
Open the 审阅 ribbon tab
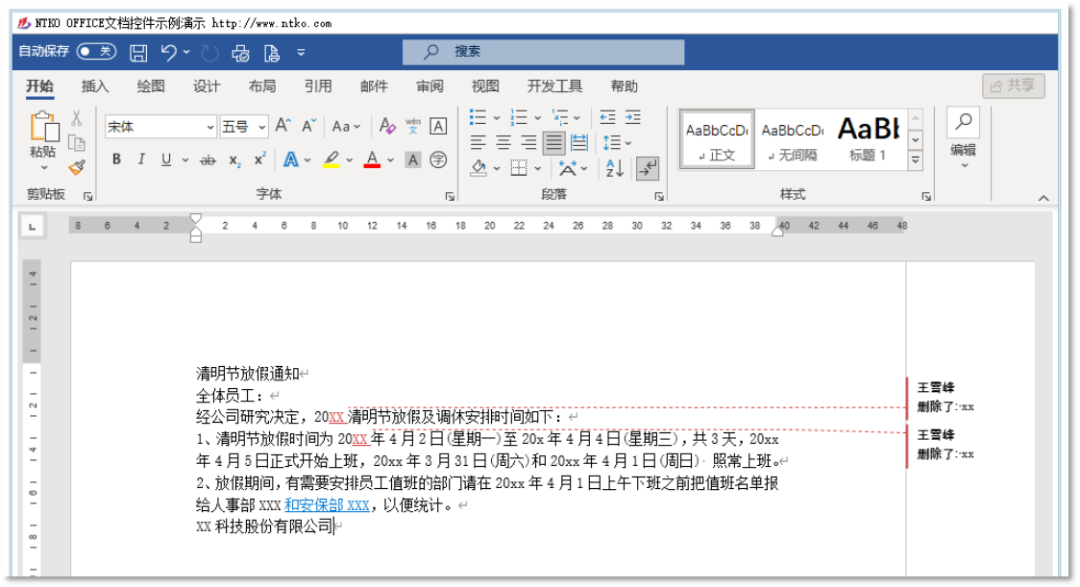tap(430, 86)
